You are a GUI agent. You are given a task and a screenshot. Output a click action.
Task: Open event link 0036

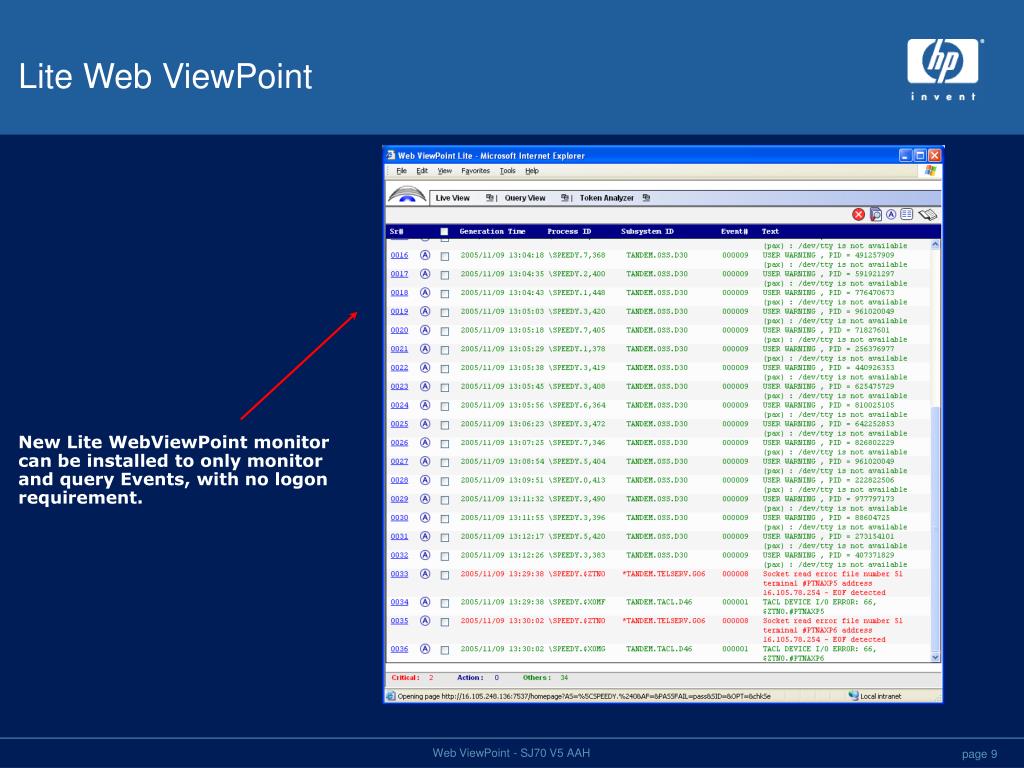(399, 649)
